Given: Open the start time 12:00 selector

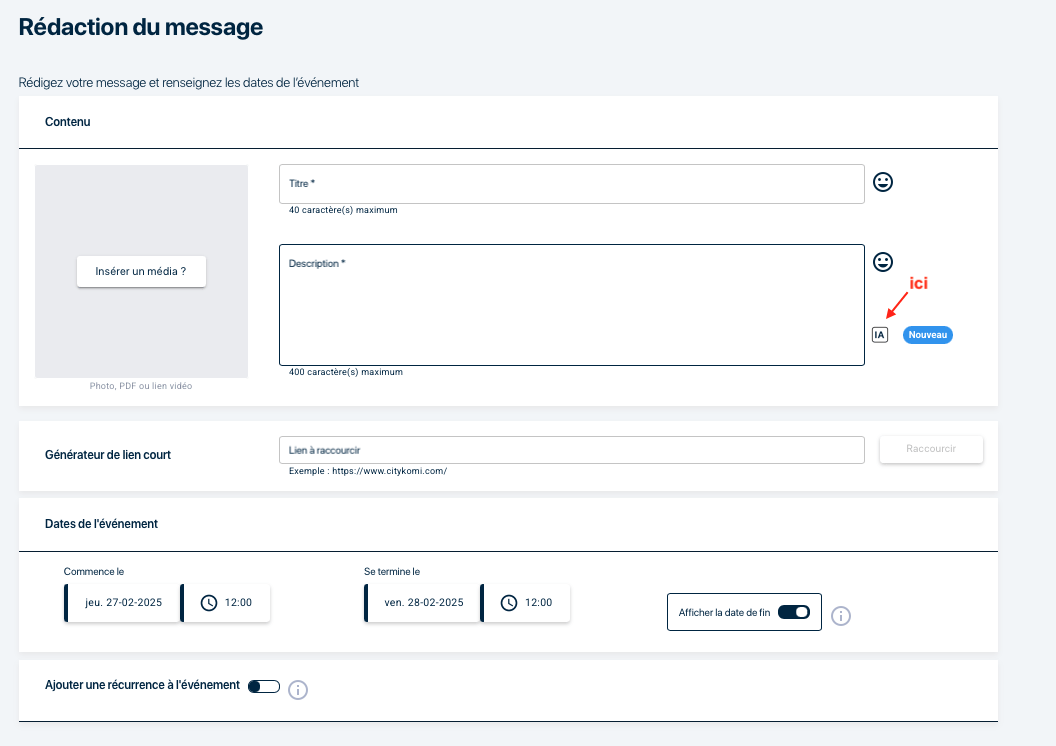Looking at the screenshot, I should [238, 603].
